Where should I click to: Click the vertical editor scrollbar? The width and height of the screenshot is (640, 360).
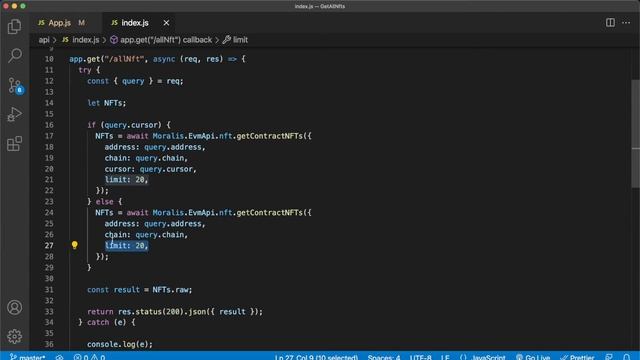pyautogui.click(x=636, y=133)
